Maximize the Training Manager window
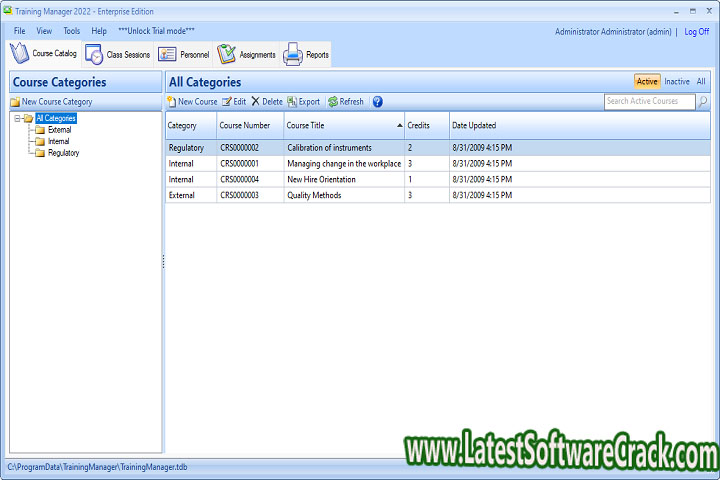The image size is (720, 480). click(x=693, y=11)
